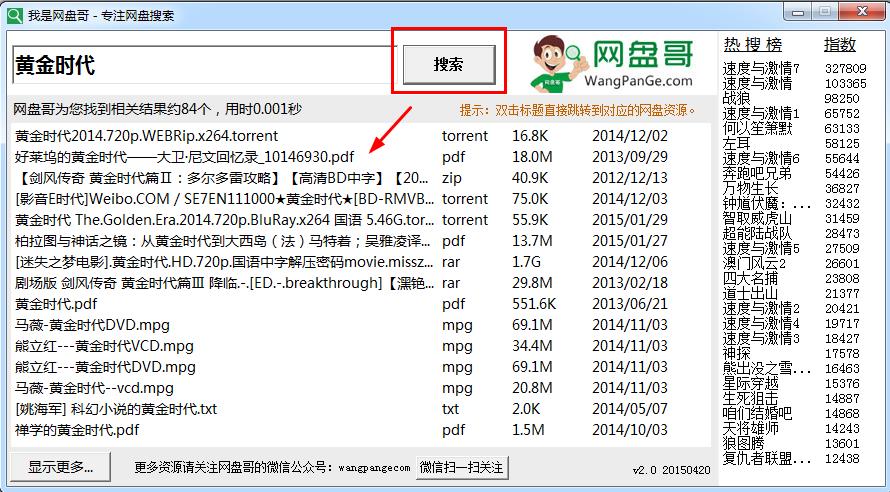Choose 狼图腾 from hot search list
The image size is (890, 492).
(x=743, y=443)
